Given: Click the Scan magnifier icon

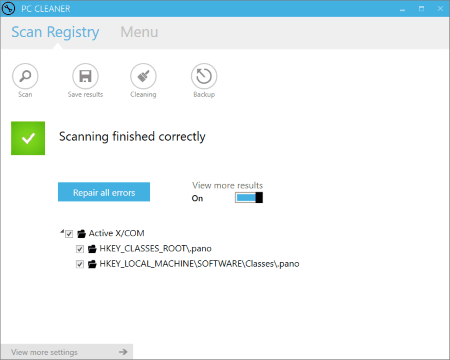Looking at the screenshot, I should 25,76.
